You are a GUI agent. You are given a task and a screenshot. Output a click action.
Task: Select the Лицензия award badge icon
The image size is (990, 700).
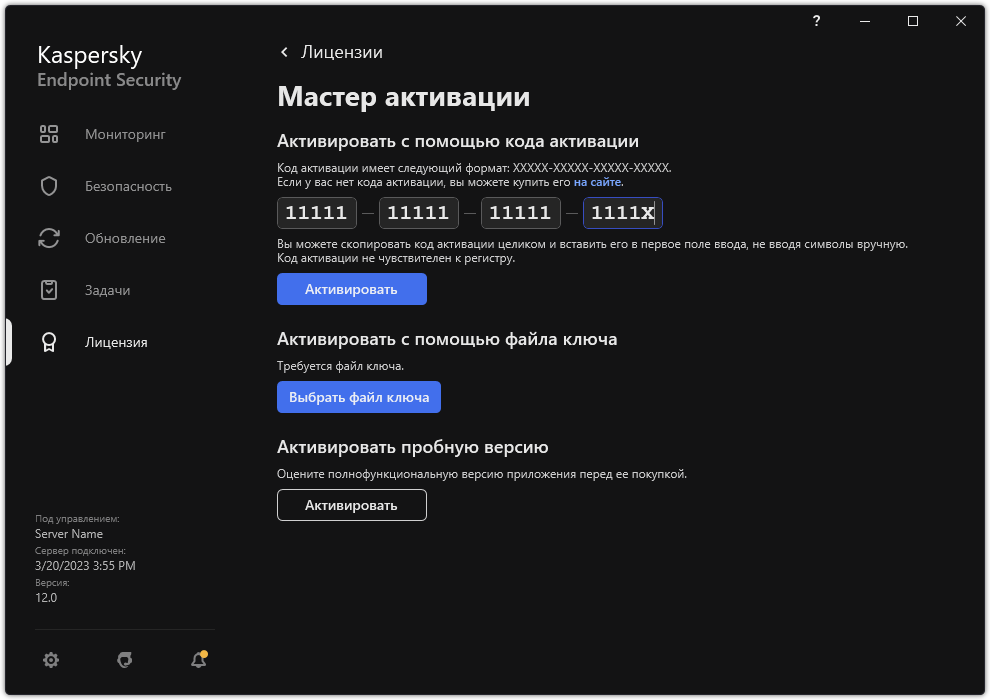click(x=49, y=341)
